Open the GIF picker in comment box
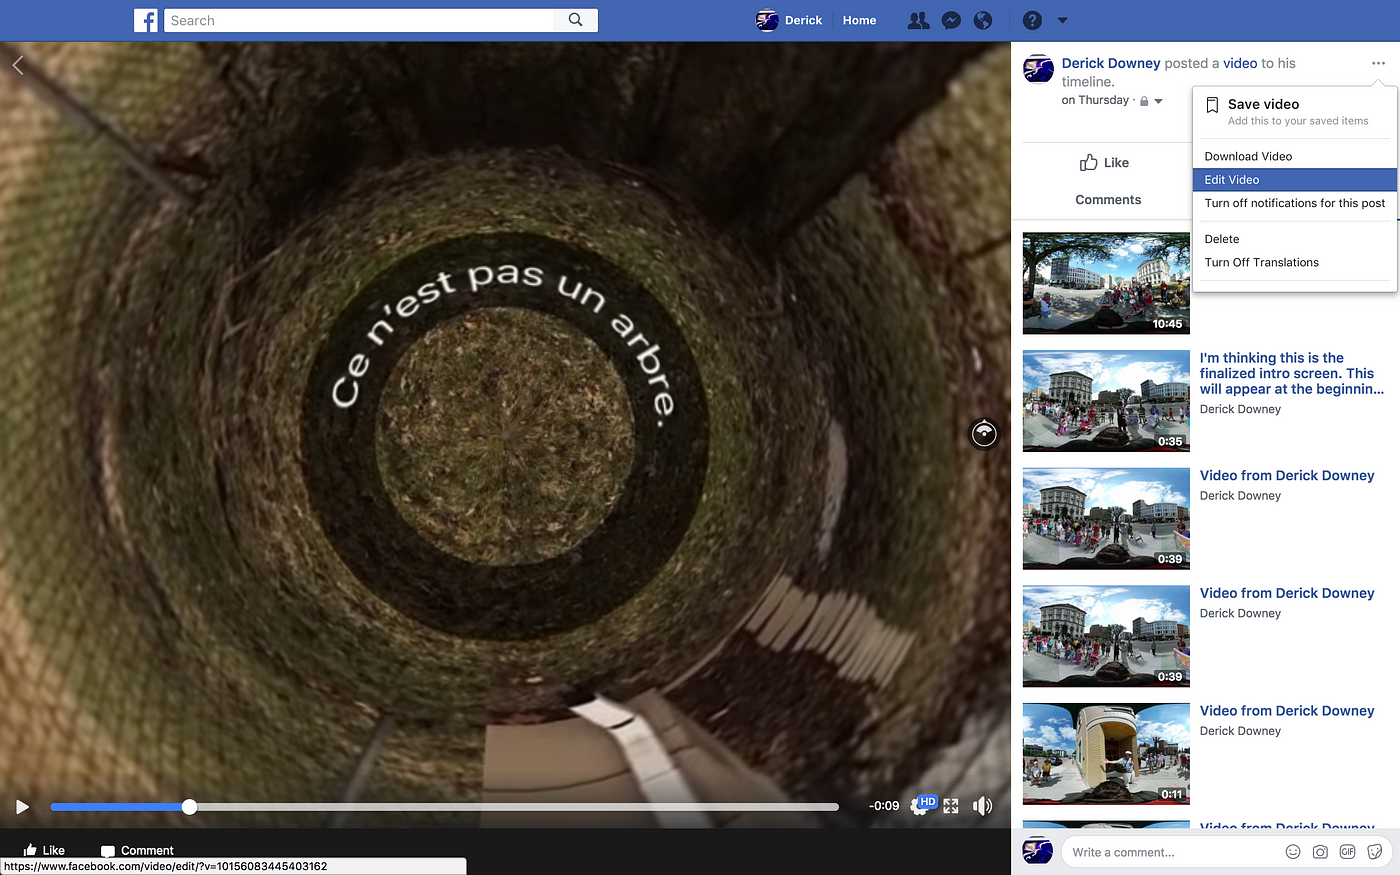1400x875 pixels. (x=1347, y=852)
